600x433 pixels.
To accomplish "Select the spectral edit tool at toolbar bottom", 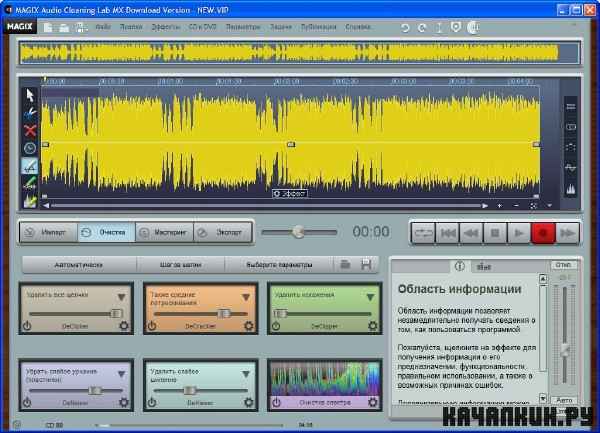I will click(30, 201).
